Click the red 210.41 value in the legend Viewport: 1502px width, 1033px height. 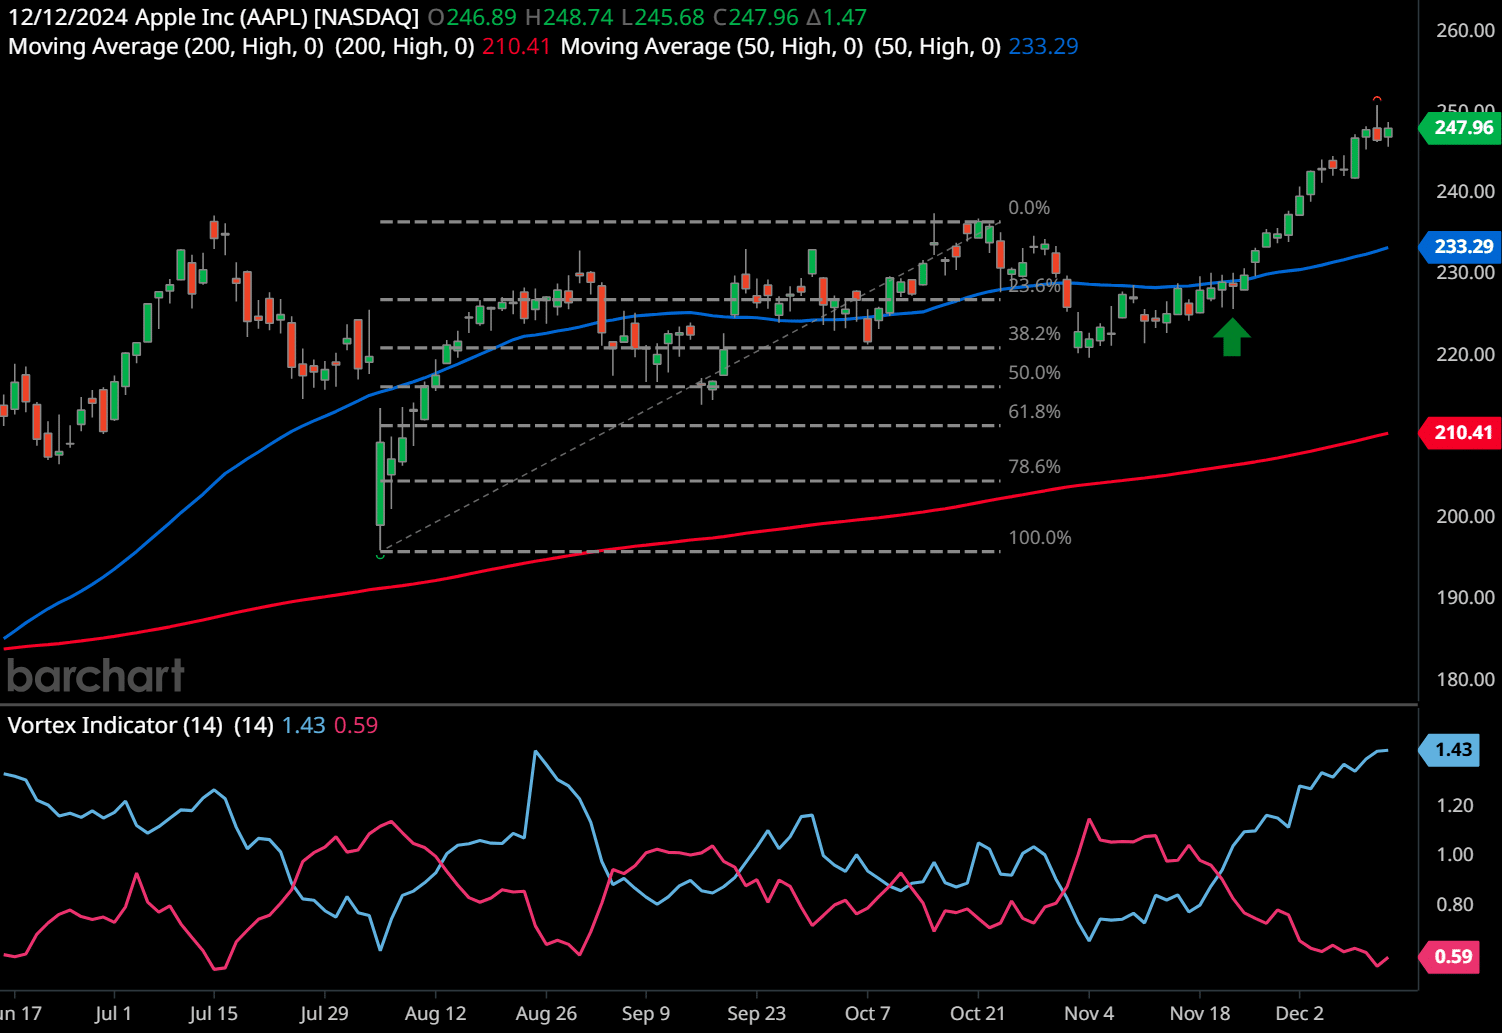[516, 46]
